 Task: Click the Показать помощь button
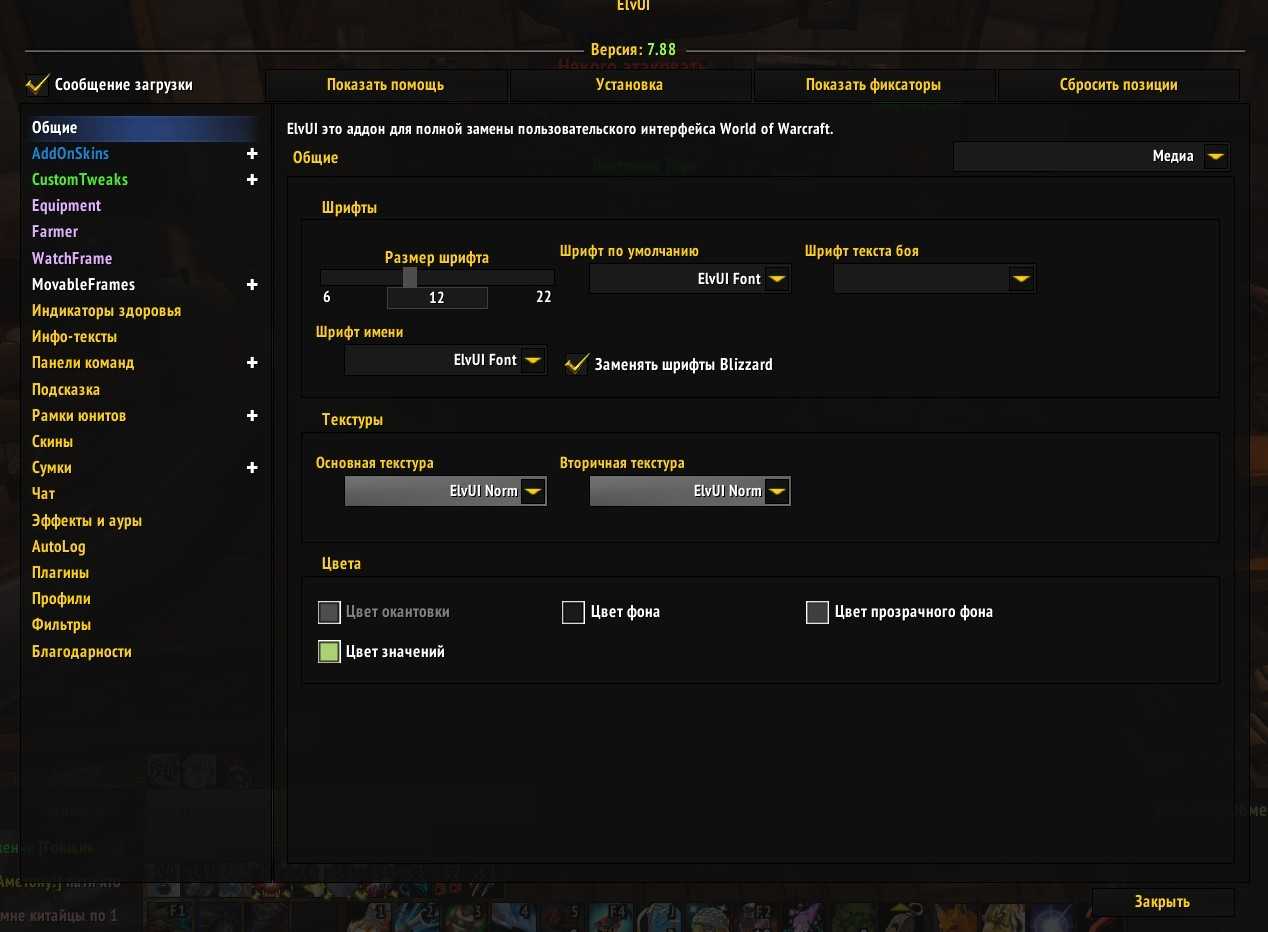tap(386, 85)
